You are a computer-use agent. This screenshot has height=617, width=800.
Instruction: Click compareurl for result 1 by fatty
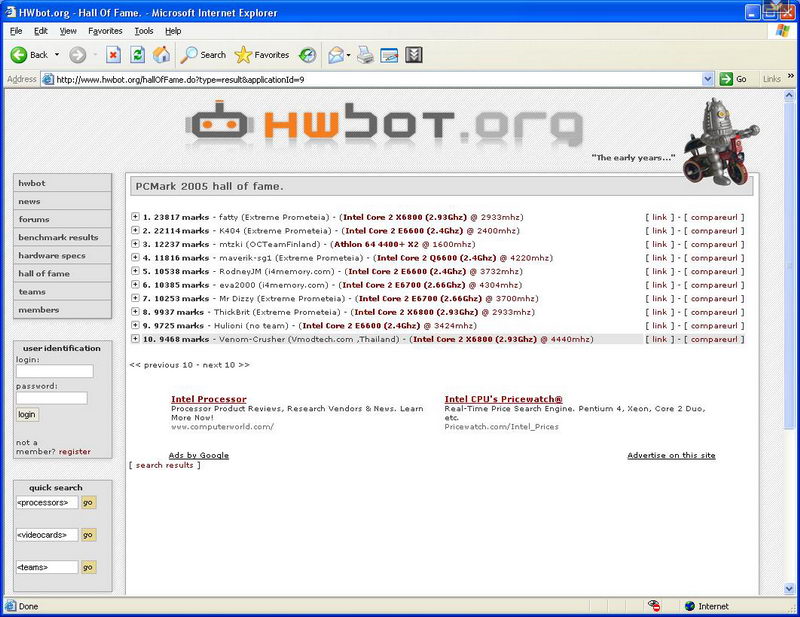(x=714, y=217)
